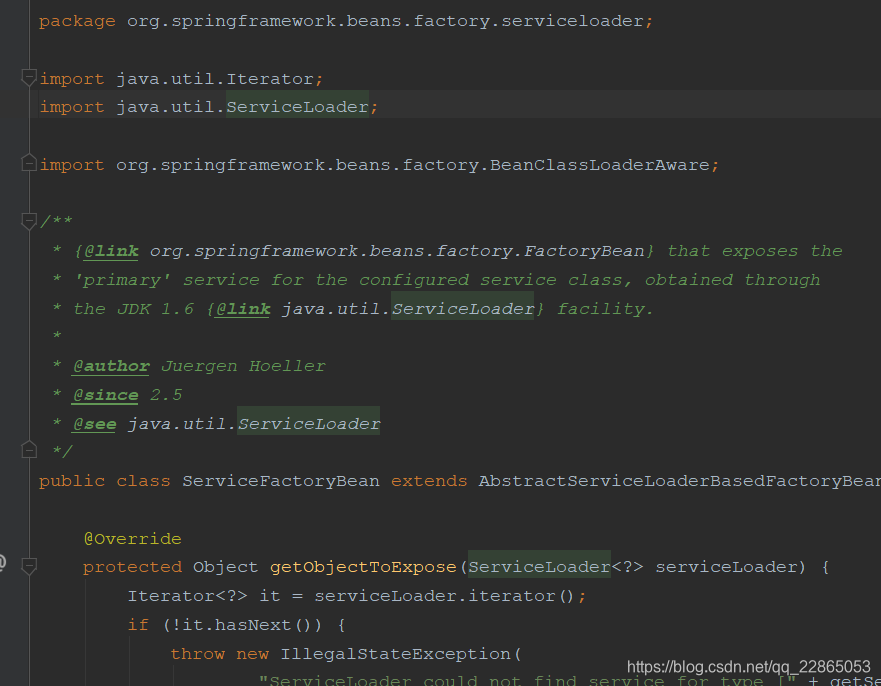The width and height of the screenshot is (881, 686).
Task: Click the @Override annotation
Action: (133, 539)
